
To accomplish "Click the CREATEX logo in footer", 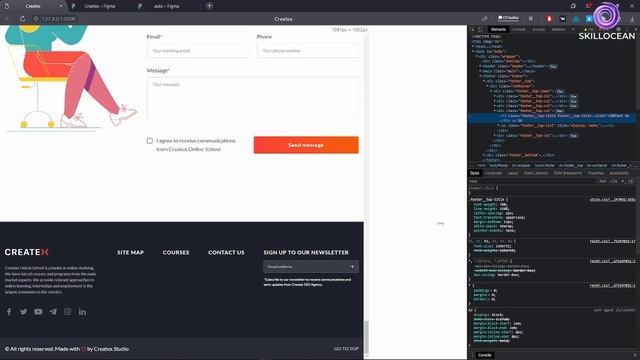I will (x=27, y=252).
